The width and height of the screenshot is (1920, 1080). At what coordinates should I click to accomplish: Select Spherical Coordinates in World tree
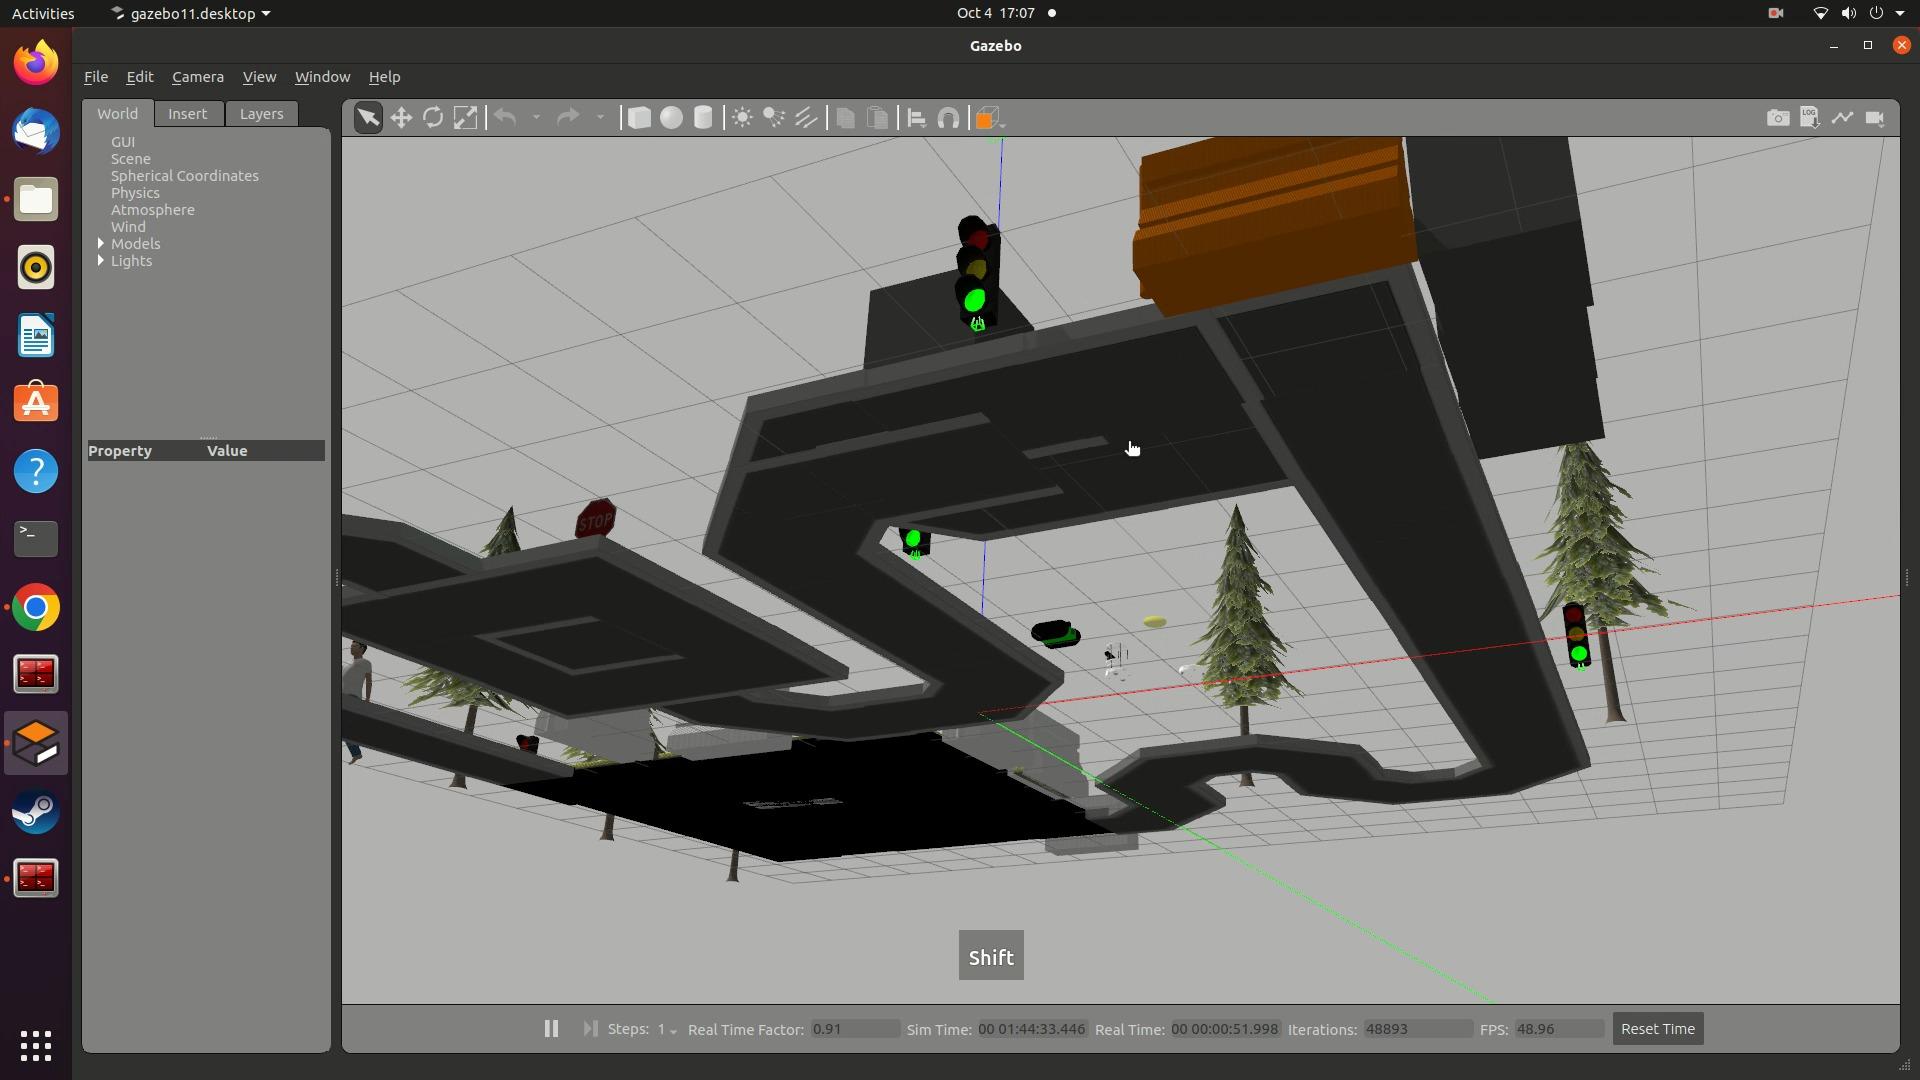(185, 176)
